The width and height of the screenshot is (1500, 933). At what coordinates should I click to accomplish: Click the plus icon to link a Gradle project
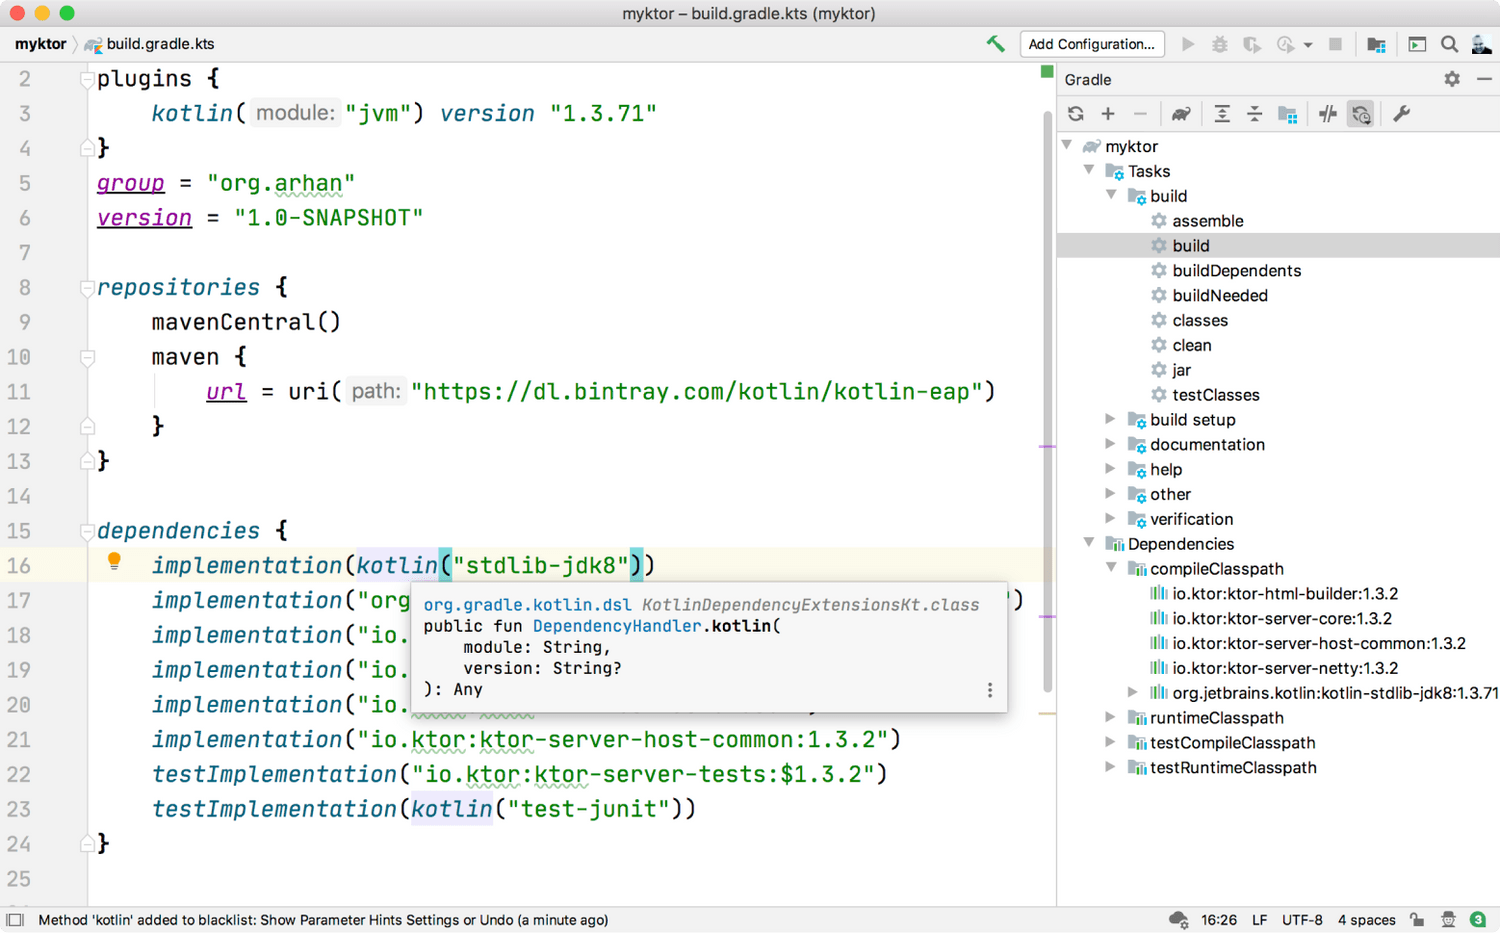tap(1108, 114)
